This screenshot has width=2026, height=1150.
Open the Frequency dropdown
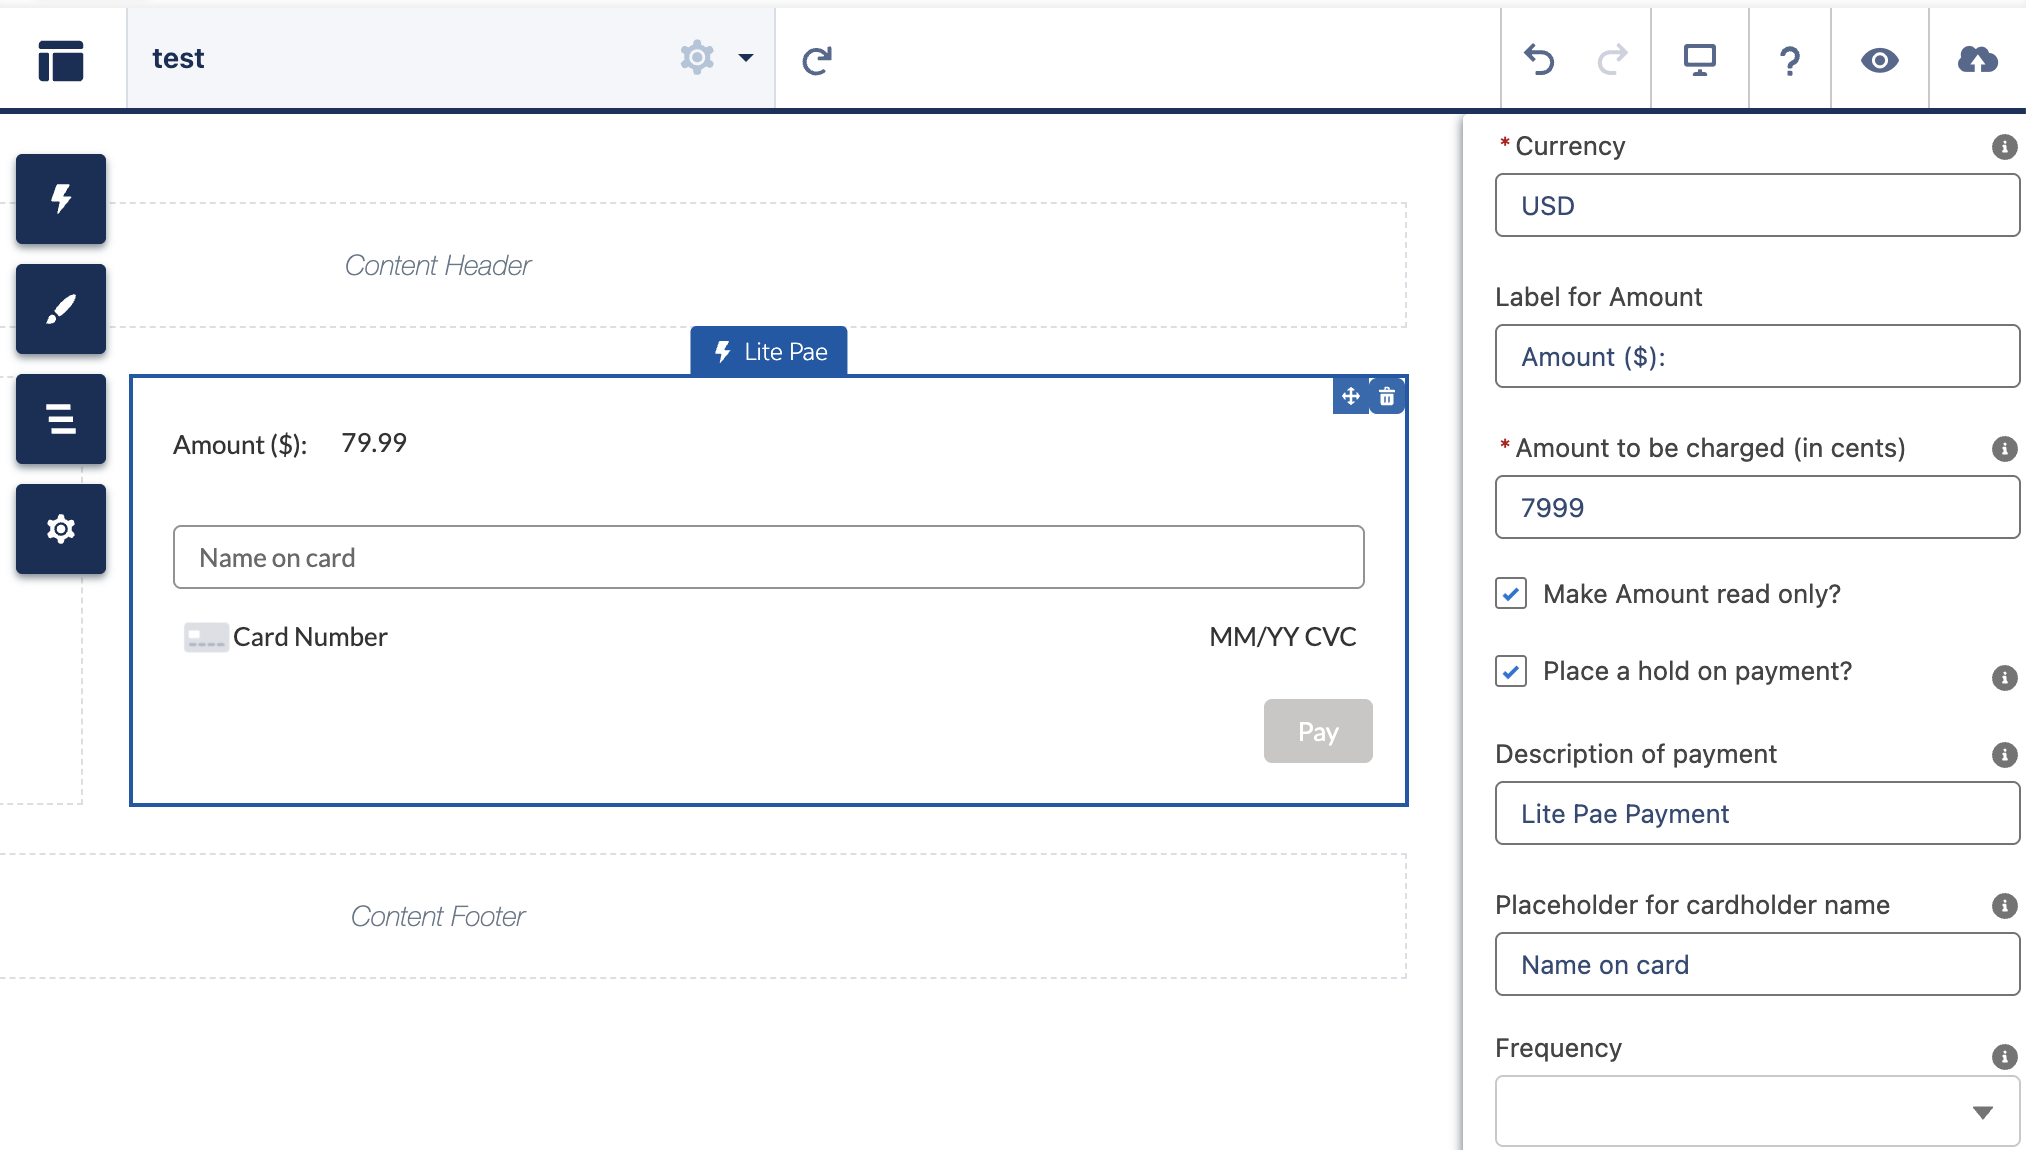1757,1111
